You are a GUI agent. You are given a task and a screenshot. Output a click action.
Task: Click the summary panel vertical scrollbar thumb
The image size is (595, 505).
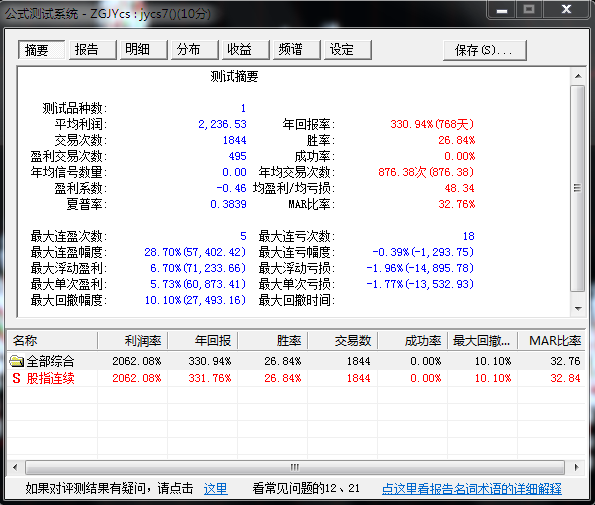578,188
